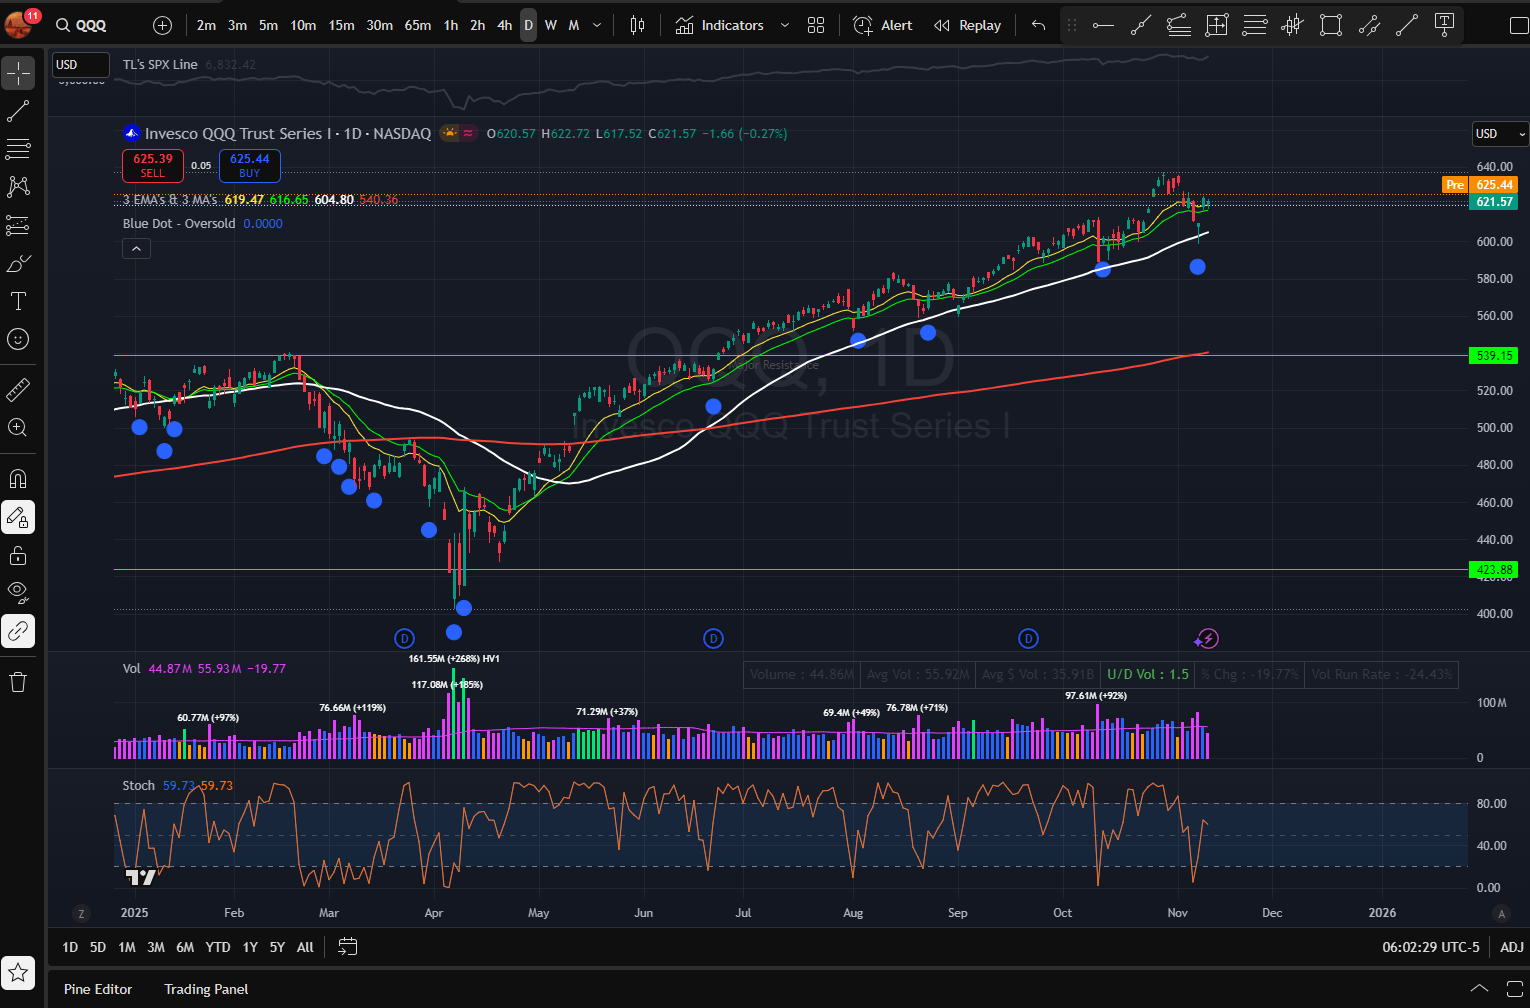The image size is (1530, 1008).
Task: Select the 3M date range
Action: point(156,947)
